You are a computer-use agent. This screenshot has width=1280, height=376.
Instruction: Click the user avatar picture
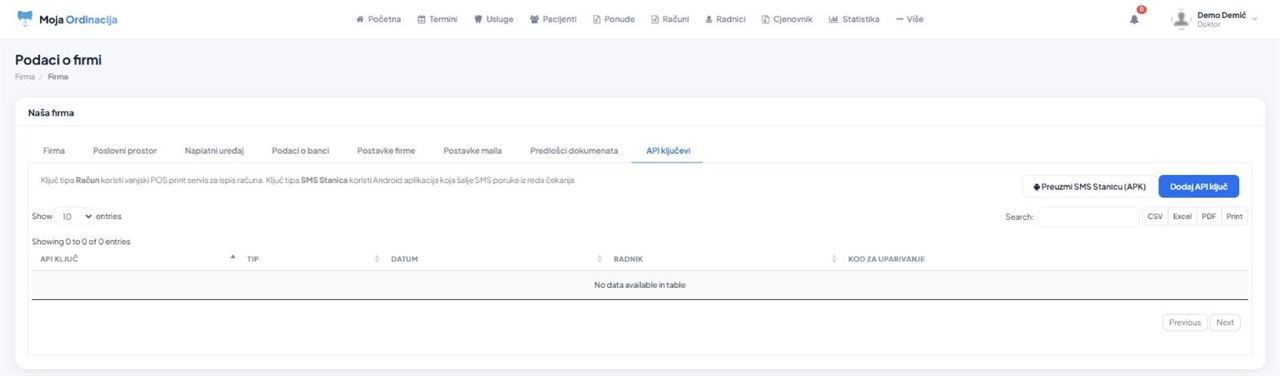pos(1182,19)
